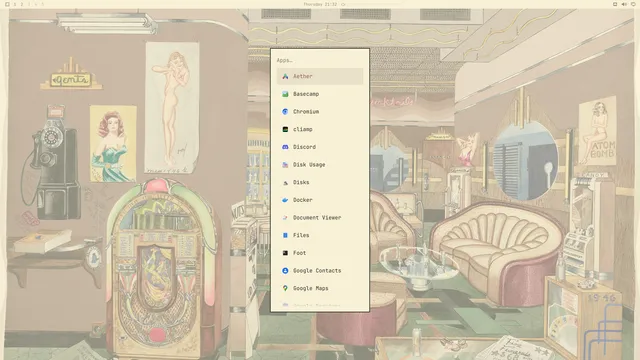Launch Docker via its whale icon
Image resolution: width=640 pixels, height=360 pixels.
point(285,200)
